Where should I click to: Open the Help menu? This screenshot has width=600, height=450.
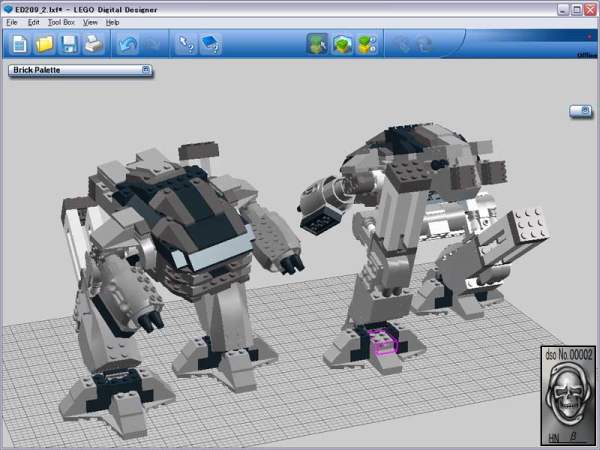click(112, 23)
